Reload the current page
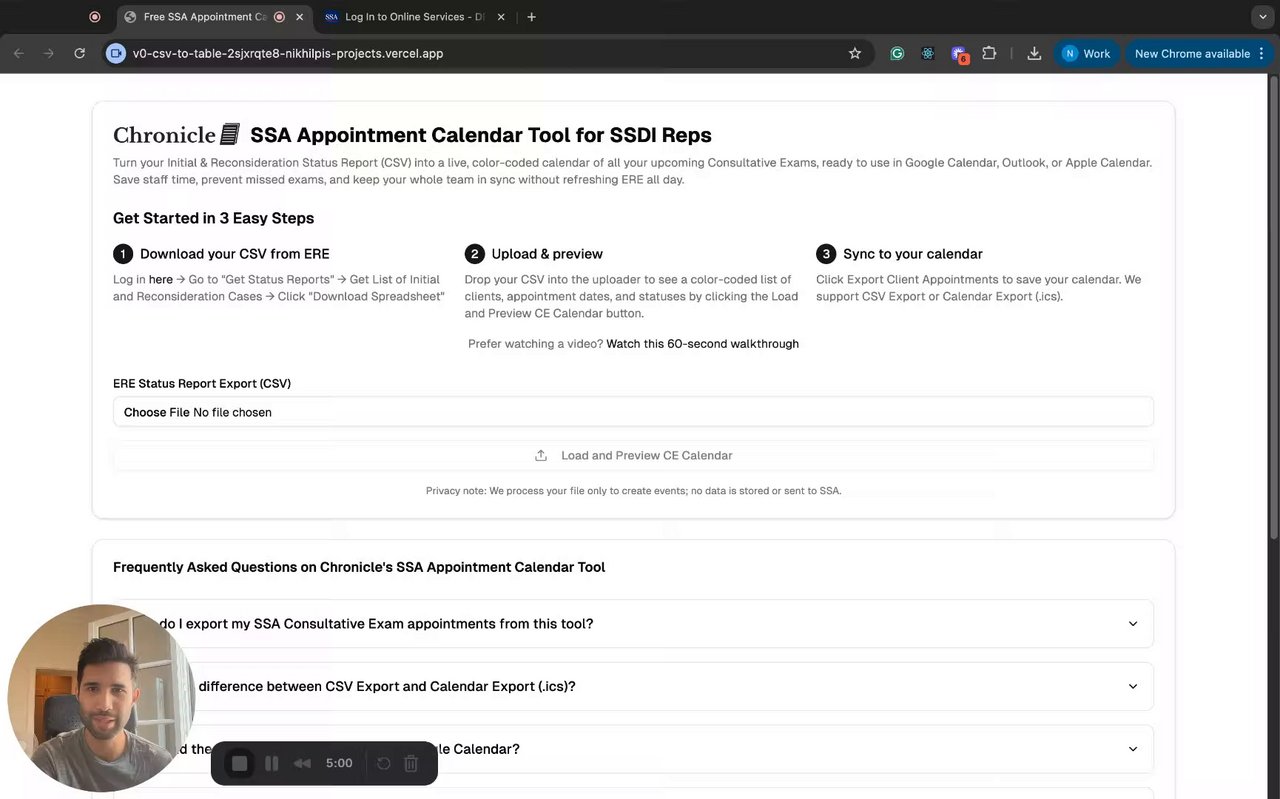The height and width of the screenshot is (799, 1280). click(80, 53)
